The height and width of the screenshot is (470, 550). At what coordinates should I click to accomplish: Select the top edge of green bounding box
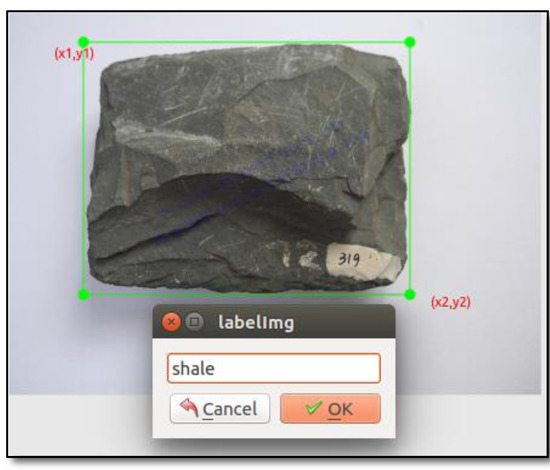tap(247, 42)
